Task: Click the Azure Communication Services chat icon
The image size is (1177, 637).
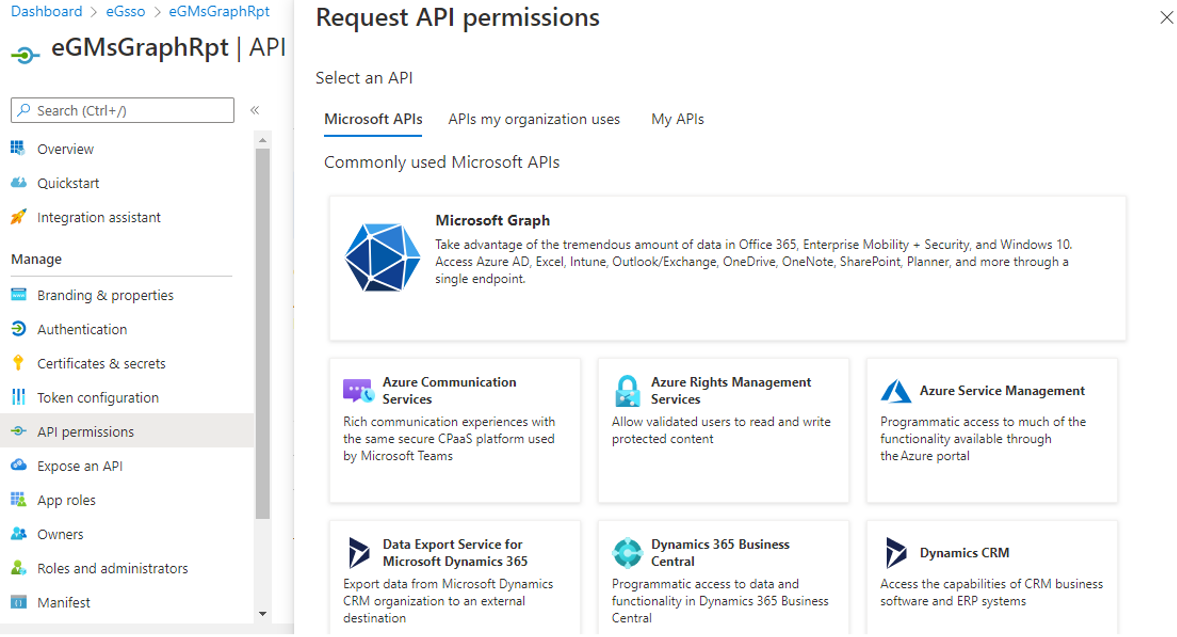Action: point(358,391)
